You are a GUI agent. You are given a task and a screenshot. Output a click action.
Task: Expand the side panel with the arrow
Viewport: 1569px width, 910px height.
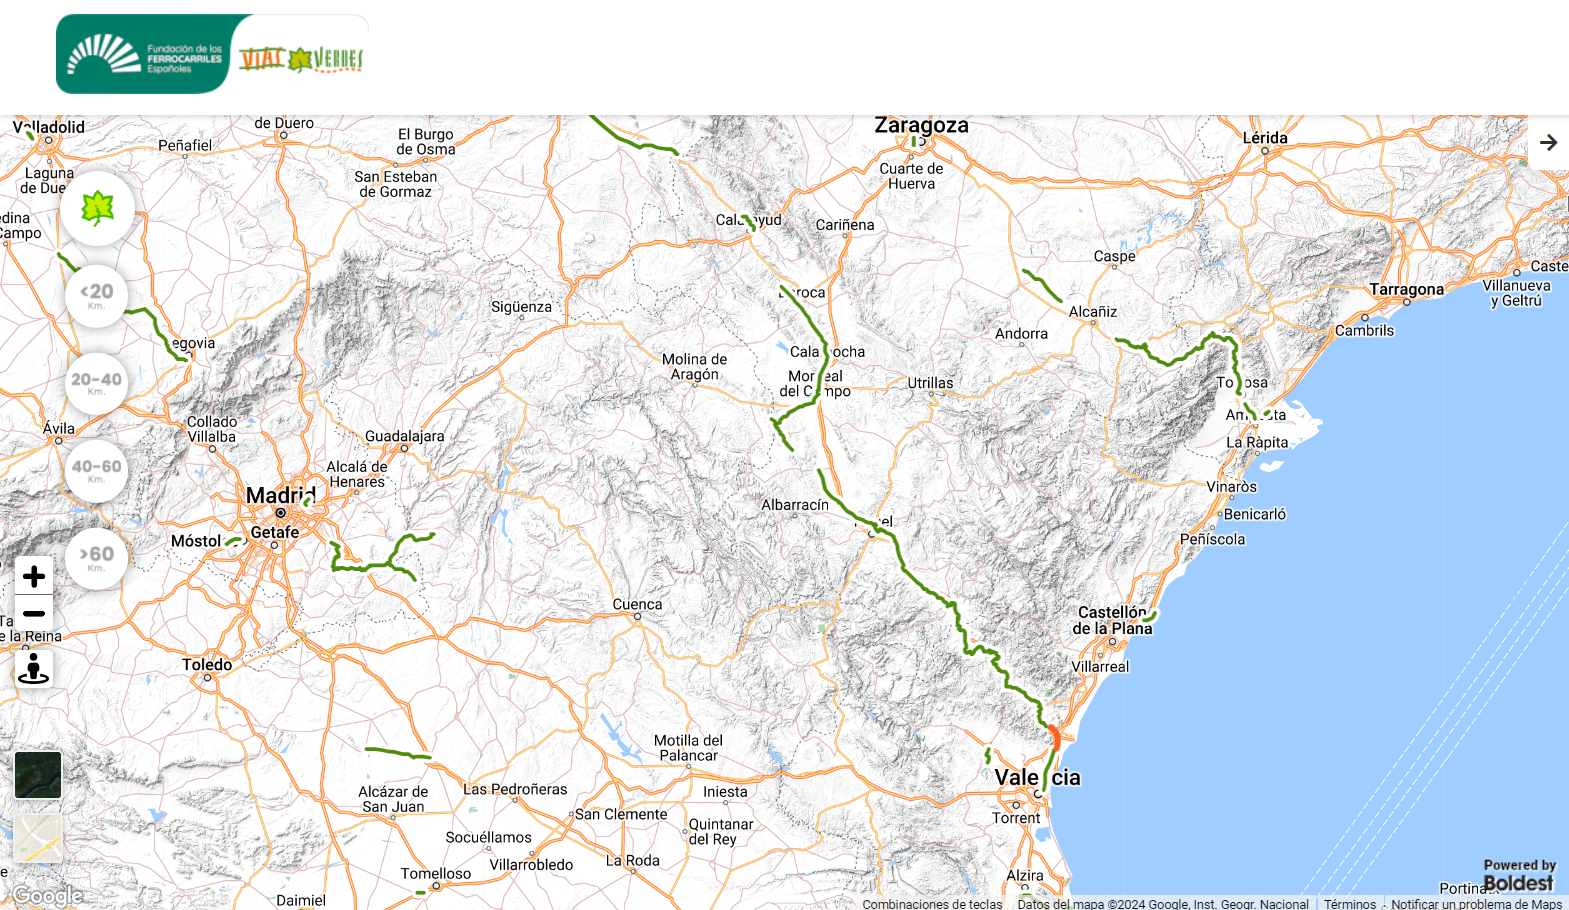tap(1548, 143)
